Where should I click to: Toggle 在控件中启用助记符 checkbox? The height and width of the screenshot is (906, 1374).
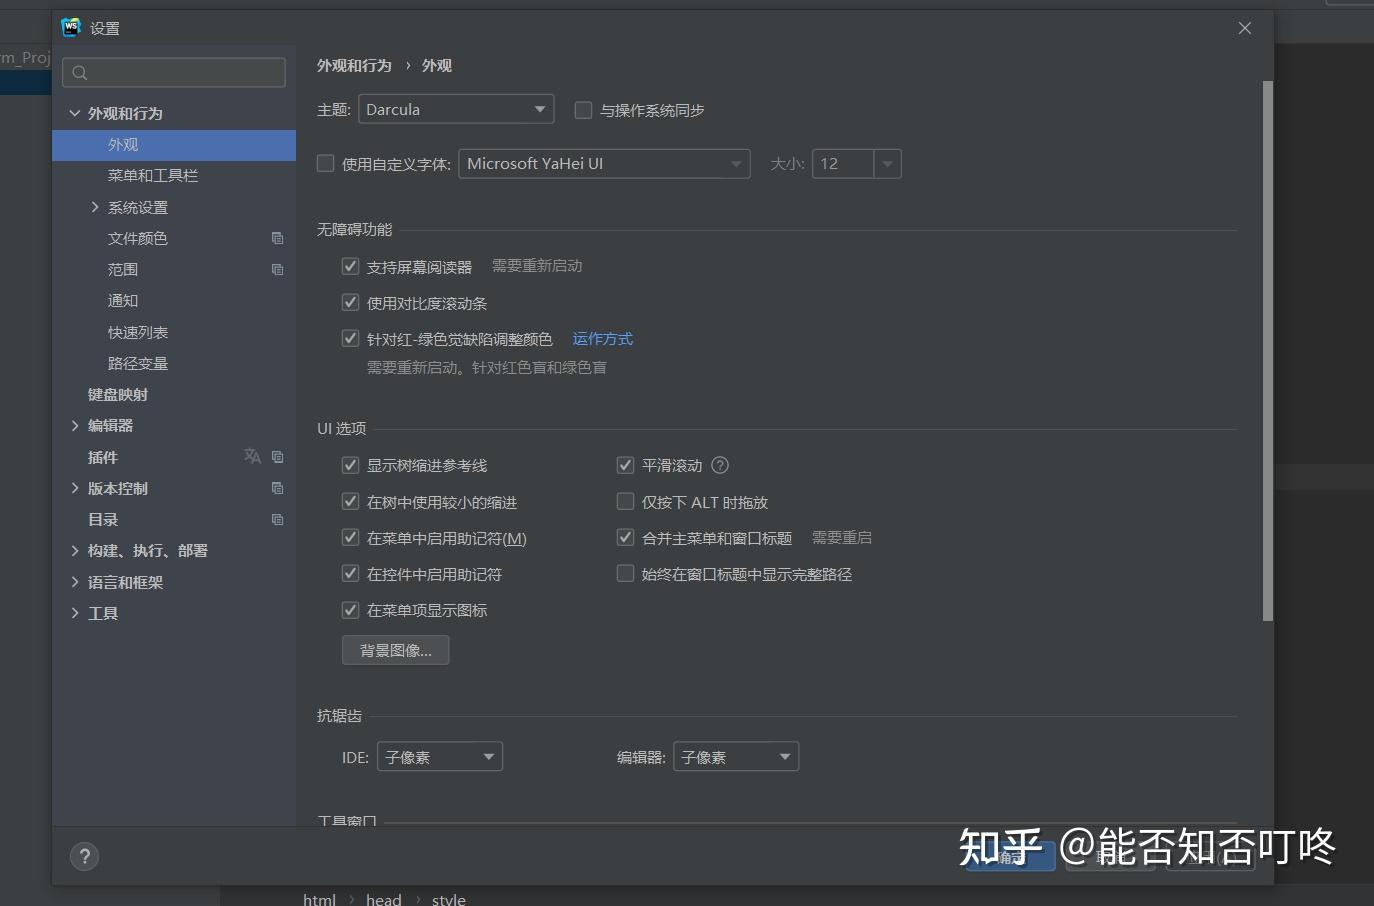[x=350, y=573]
